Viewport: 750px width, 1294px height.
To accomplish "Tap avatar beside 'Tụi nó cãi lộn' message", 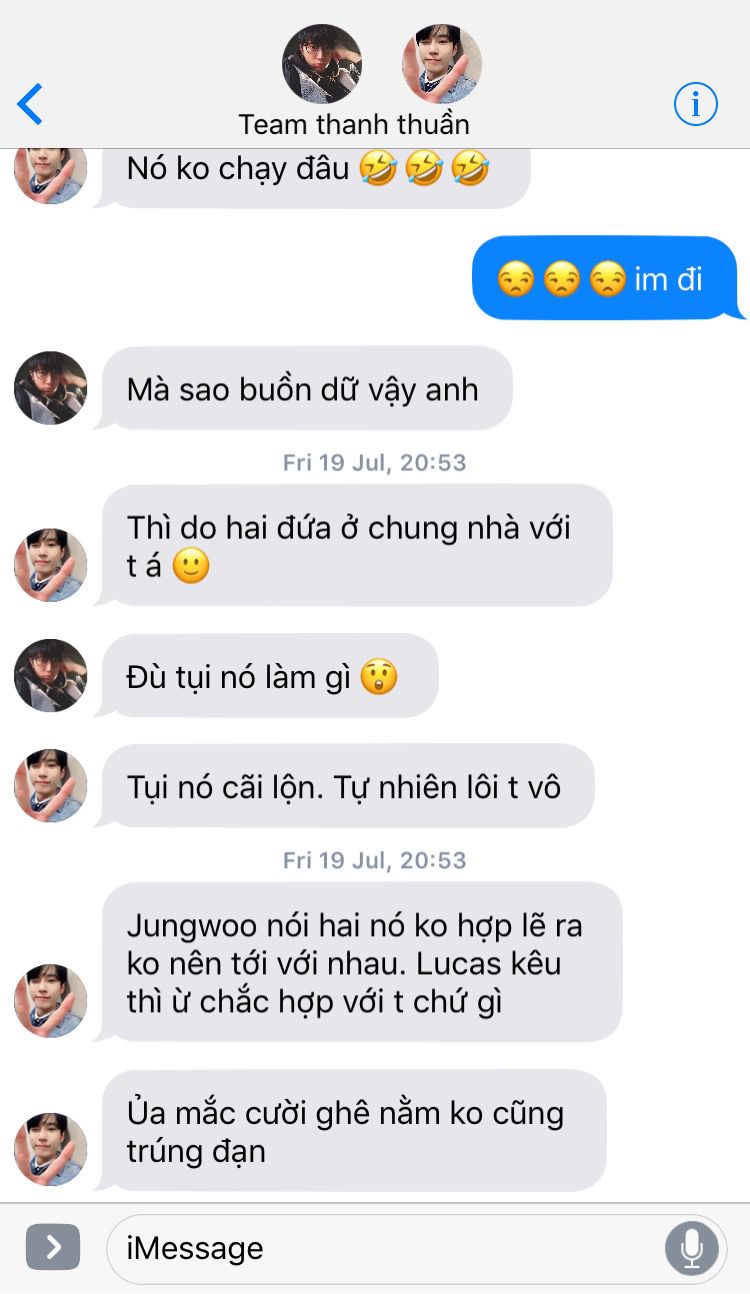I will pyautogui.click(x=51, y=786).
